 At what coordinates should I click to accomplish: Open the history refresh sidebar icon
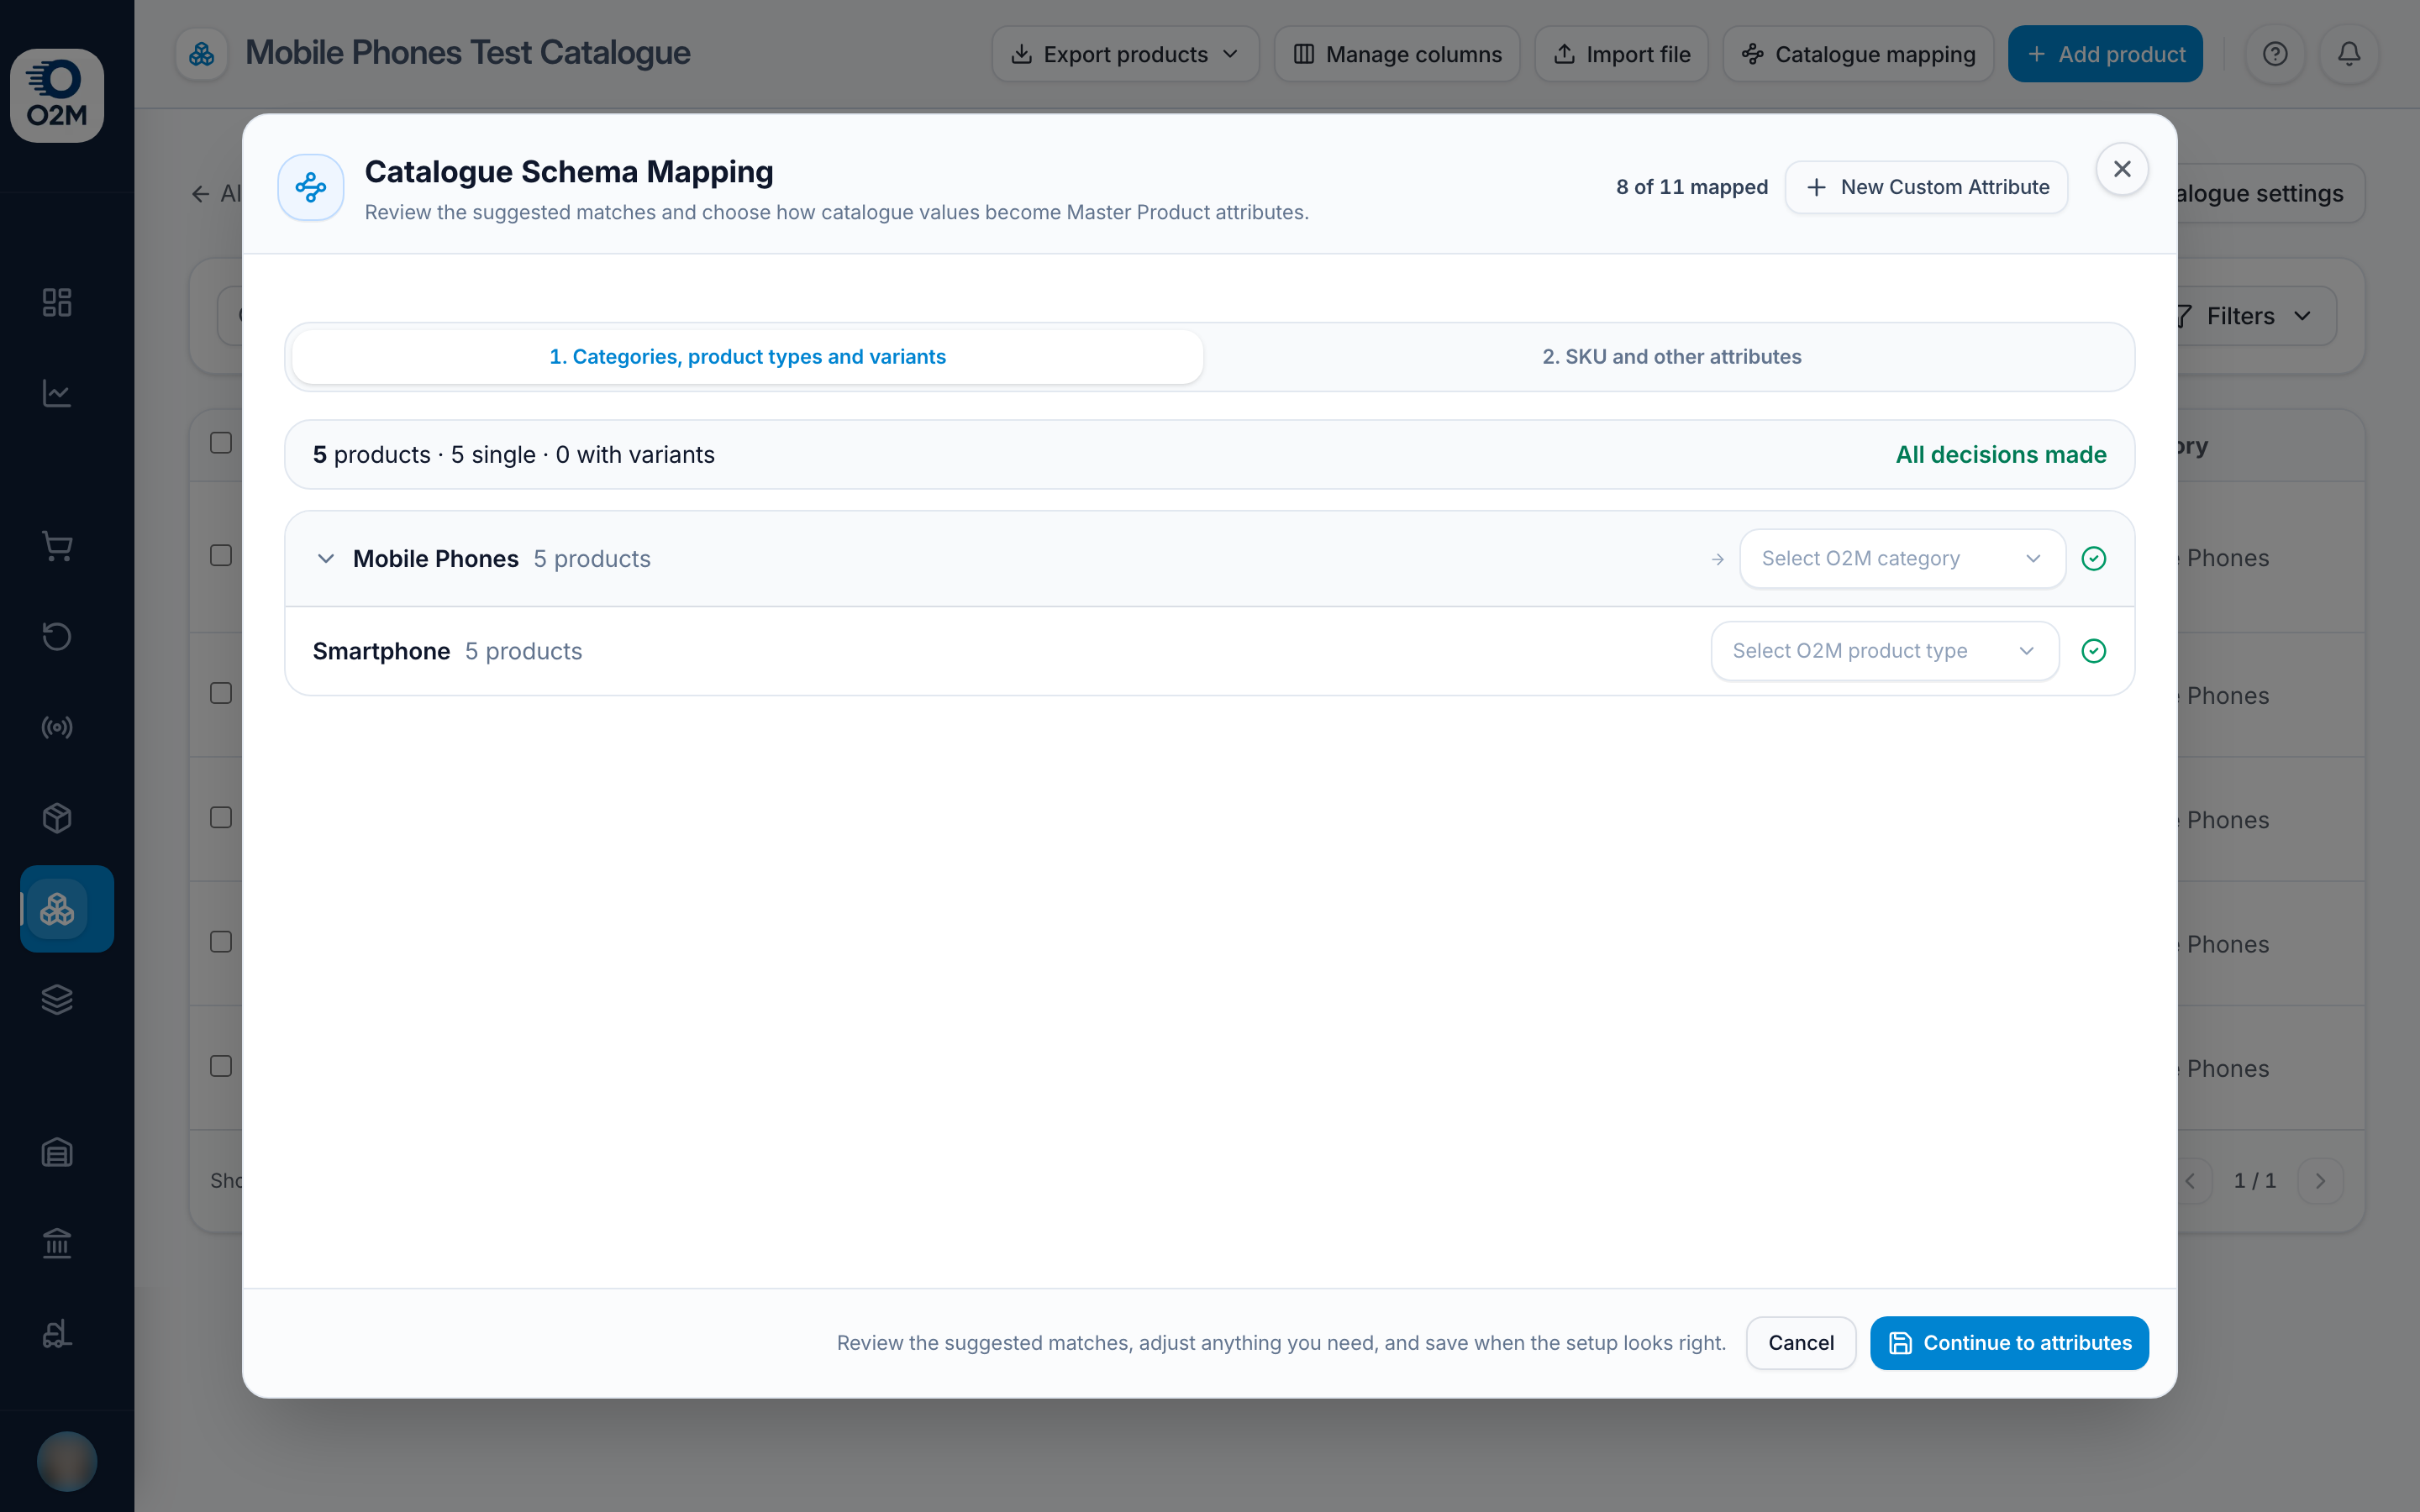pyautogui.click(x=57, y=636)
